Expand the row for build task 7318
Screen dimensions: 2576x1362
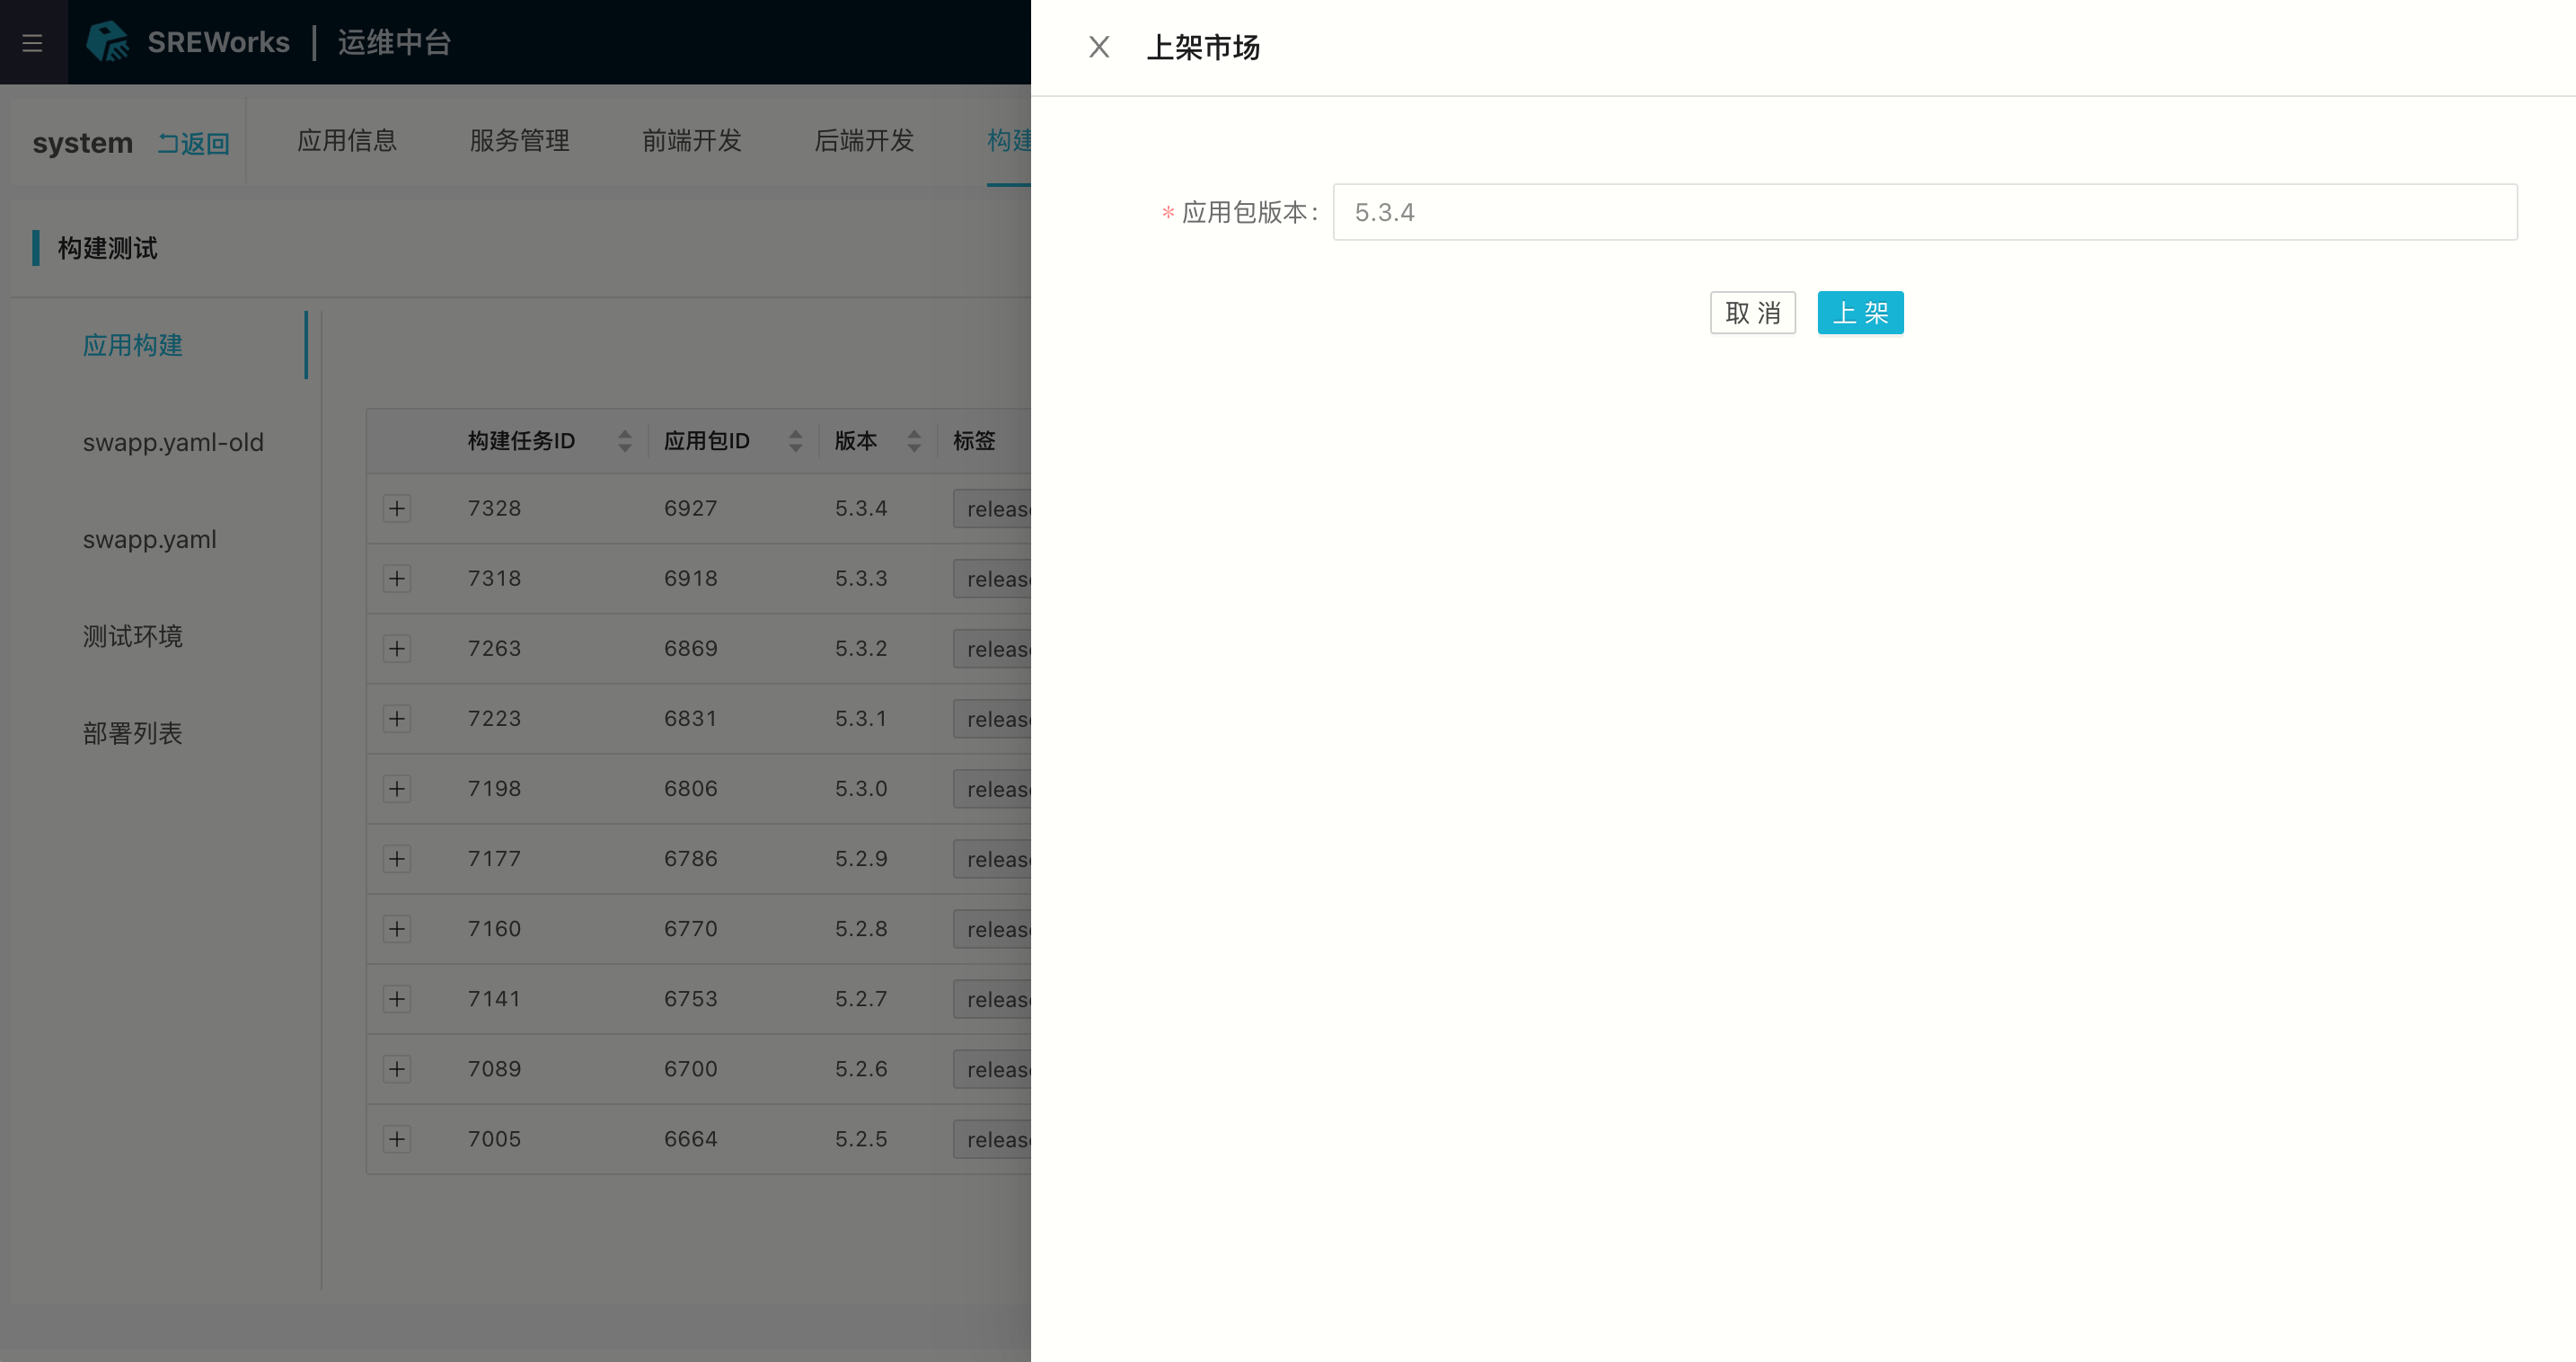click(x=397, y=579)
